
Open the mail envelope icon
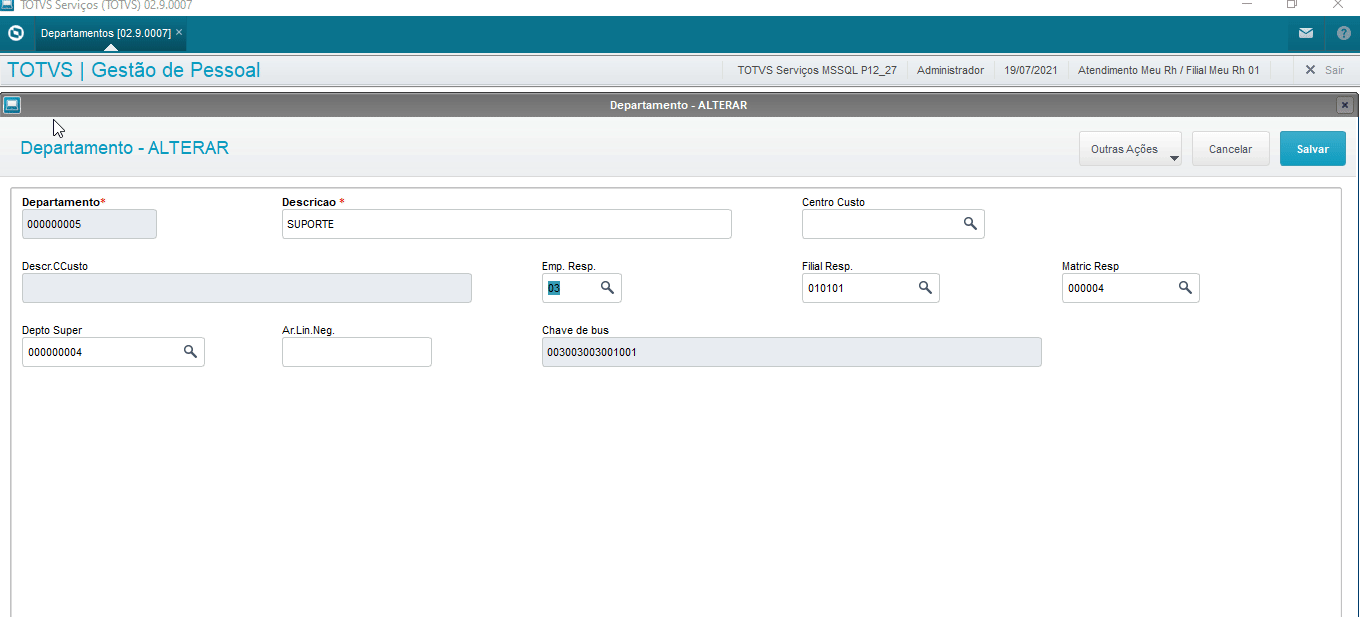pyautogui.click(x=1306, y=33)
